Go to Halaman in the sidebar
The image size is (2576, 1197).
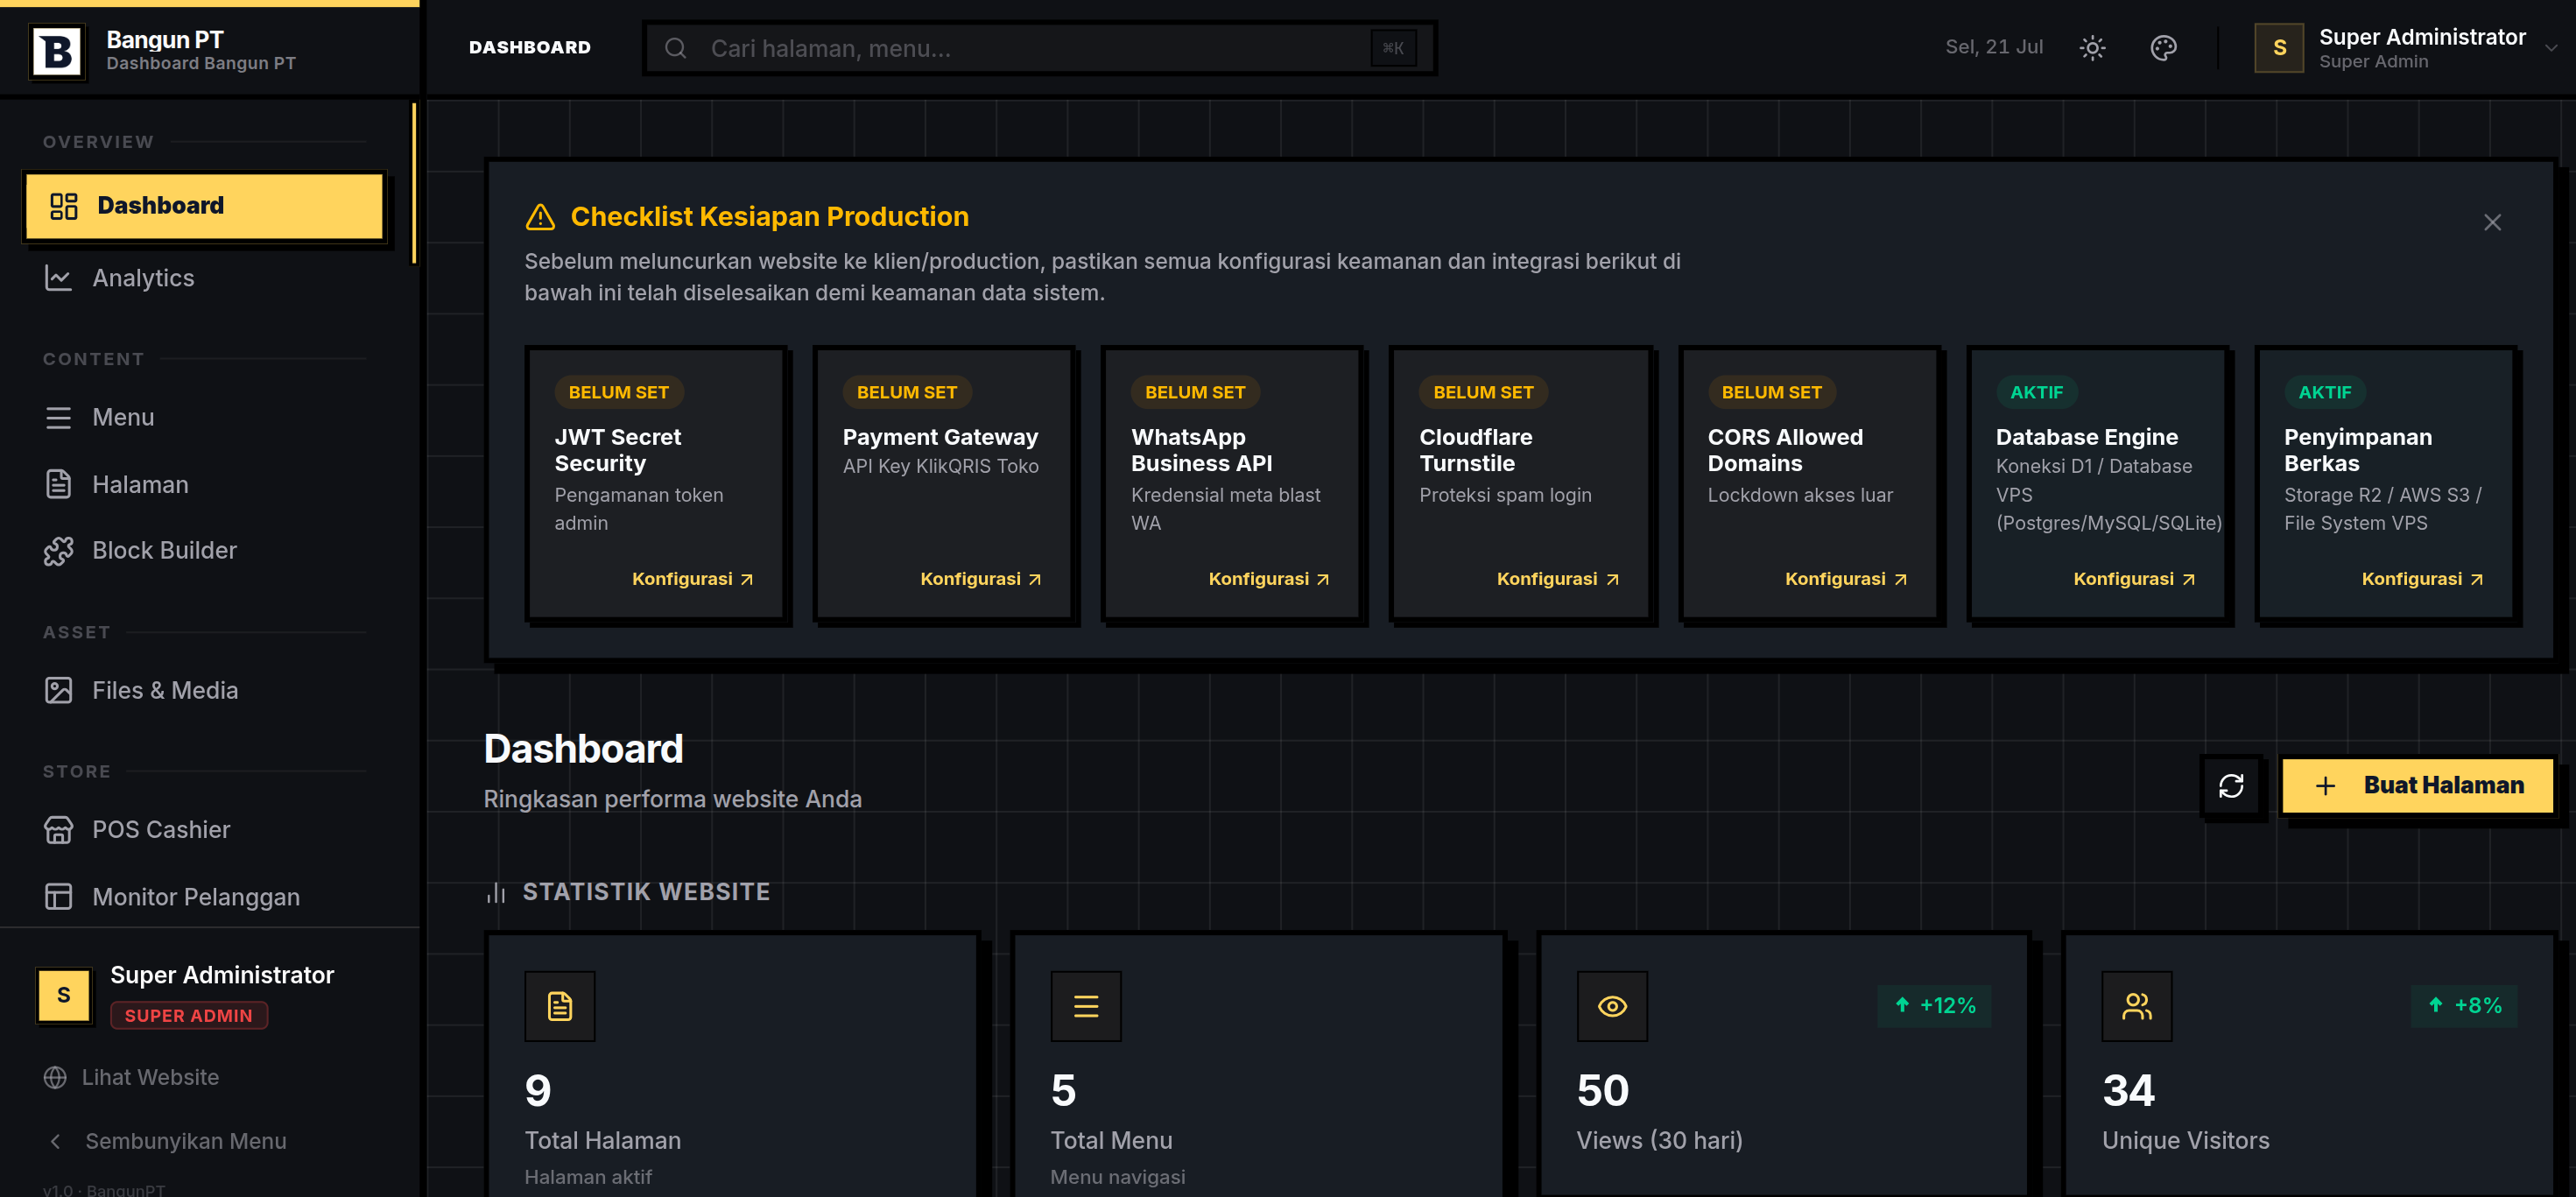tap(204, 485)
